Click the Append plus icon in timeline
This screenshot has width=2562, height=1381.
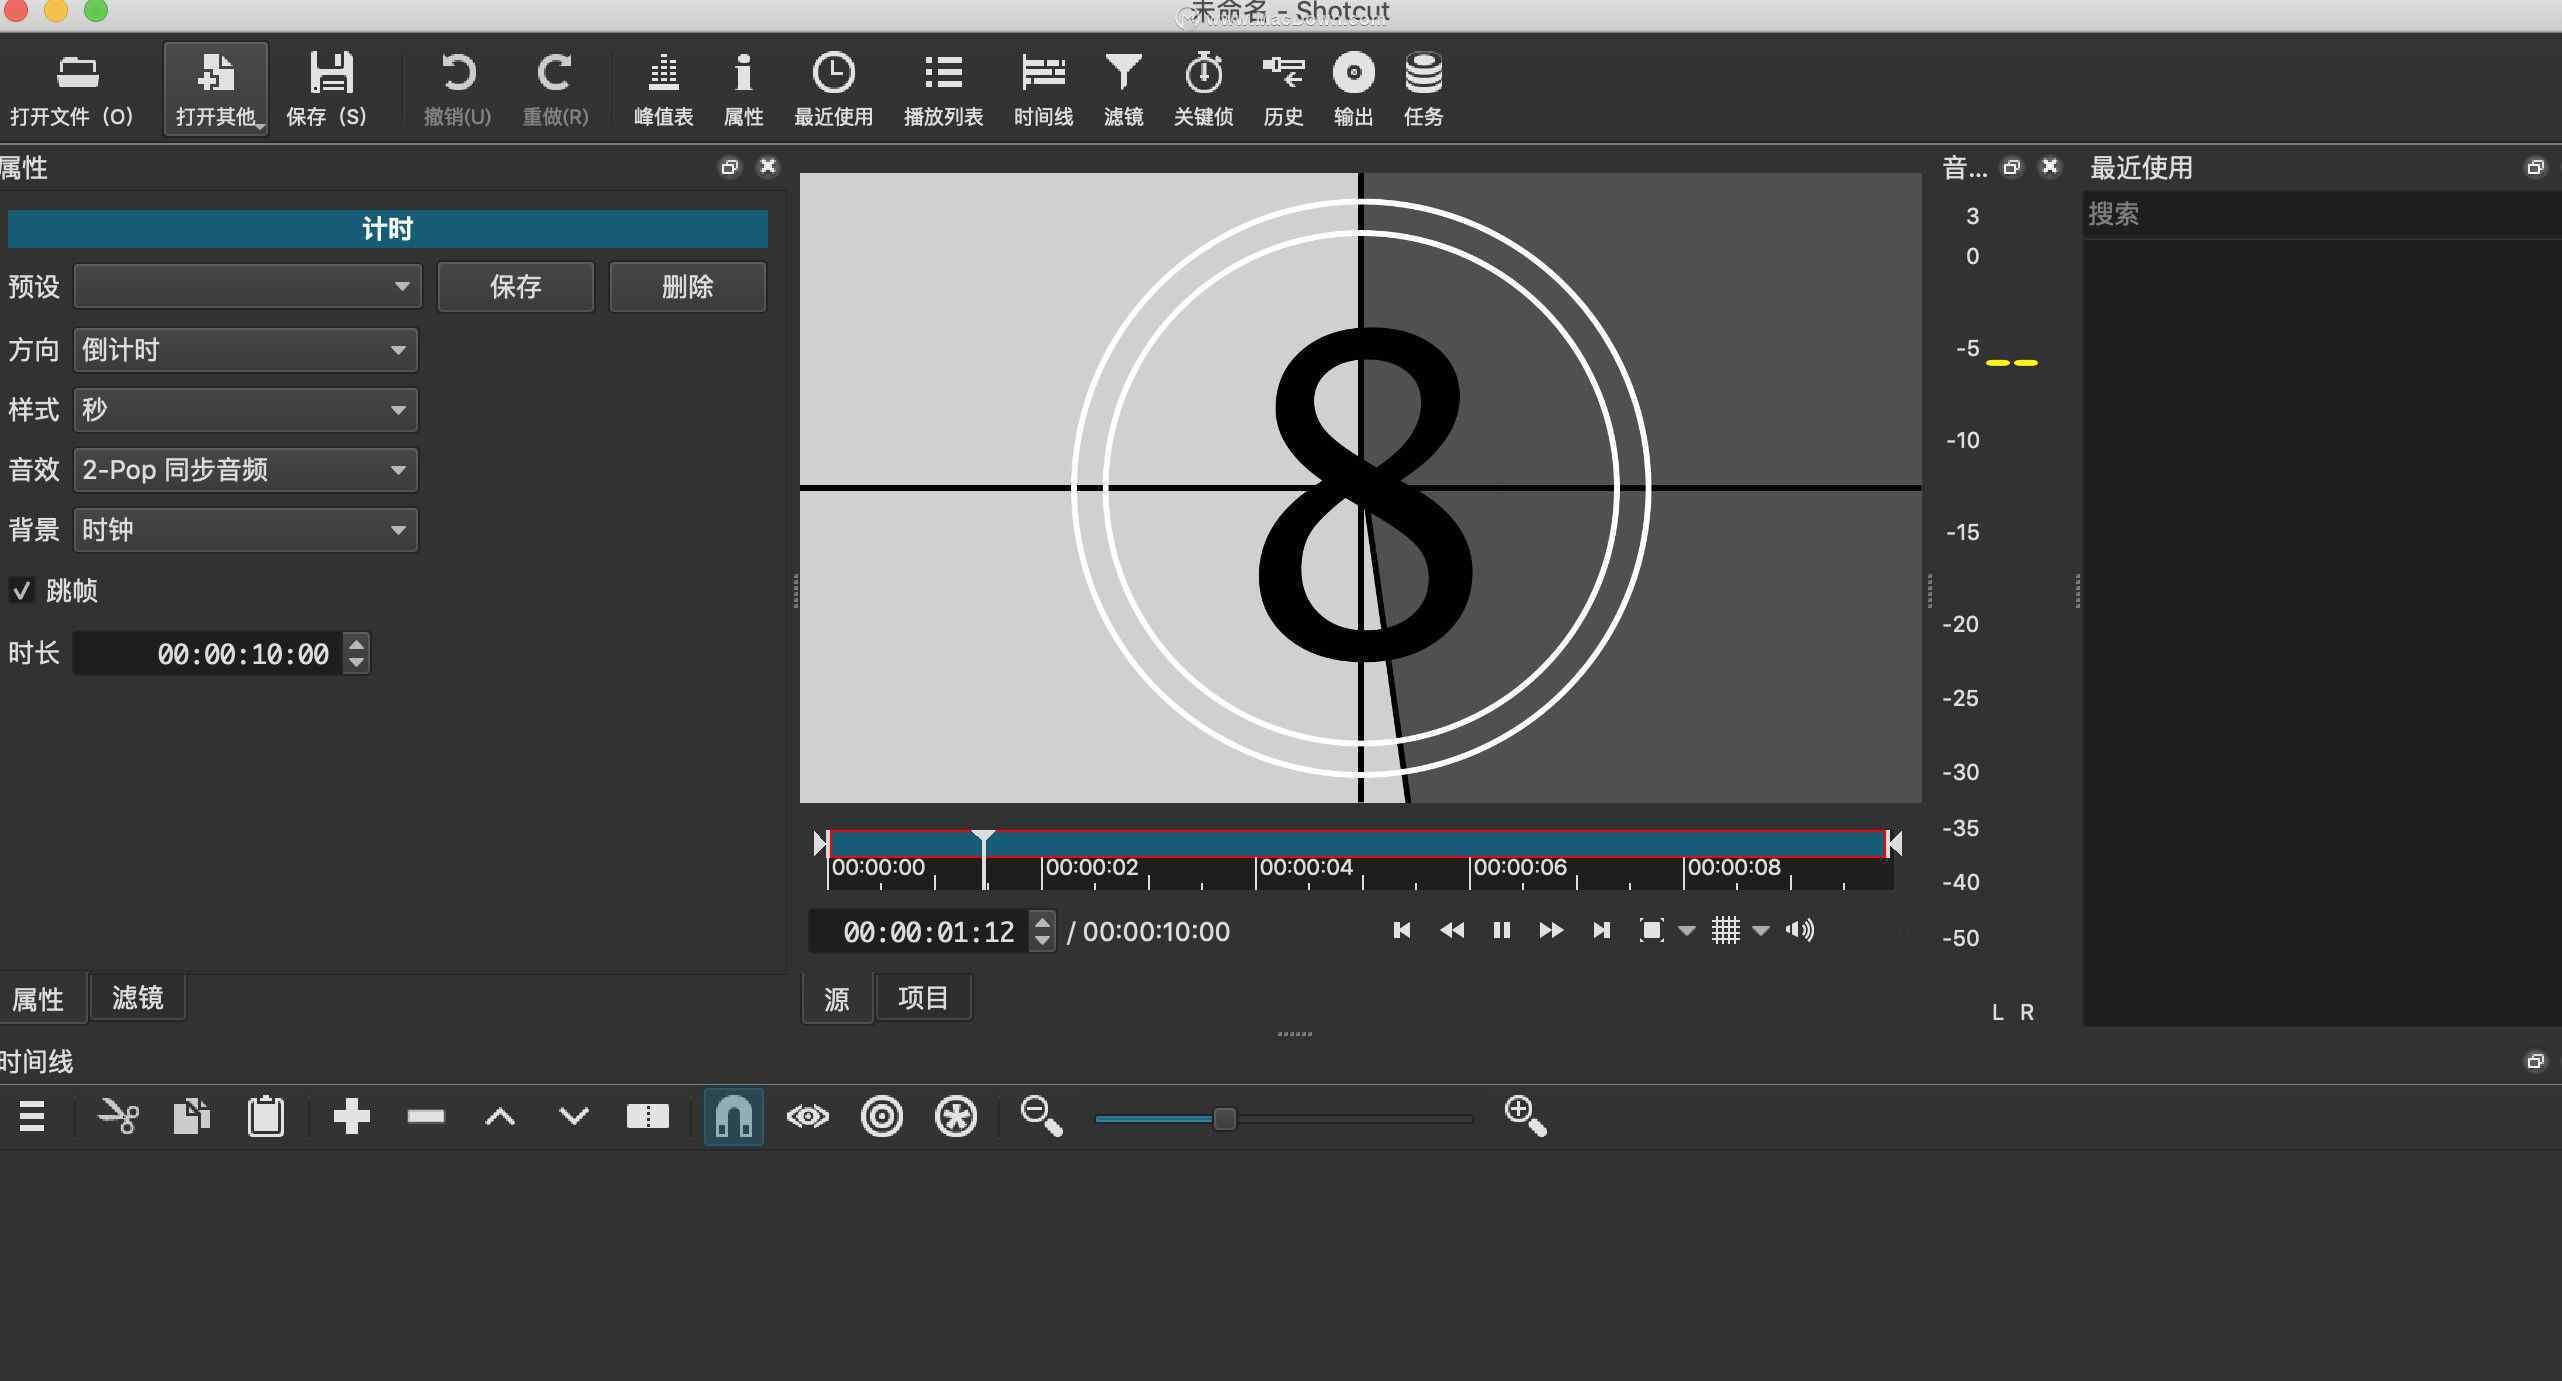coord(351,1116)
